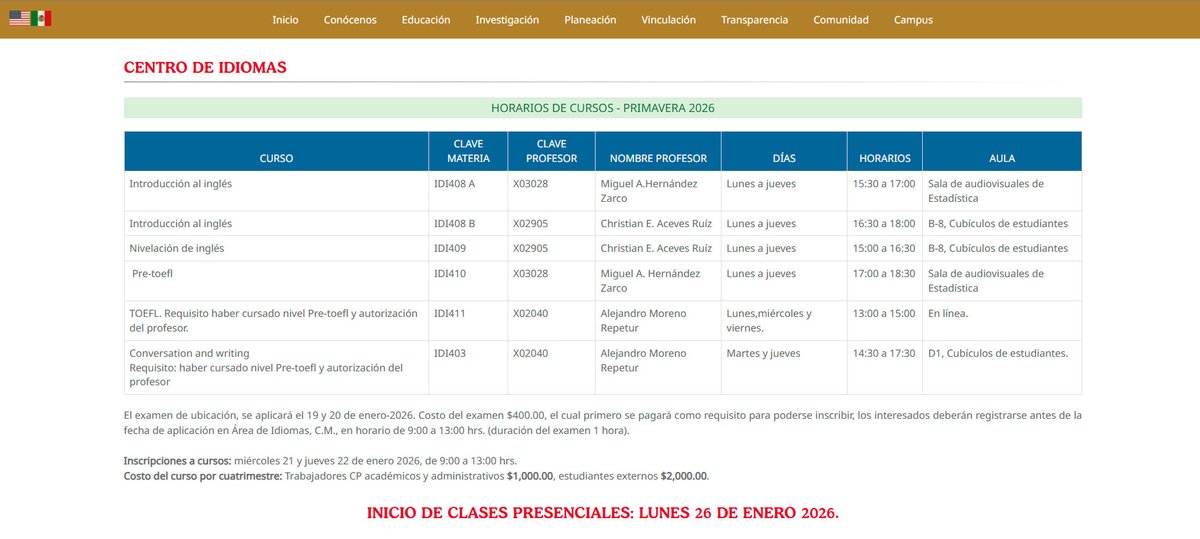Click the 16:30 a 18:00 schedule cell

pyautogui.click(x=884, y=223)
